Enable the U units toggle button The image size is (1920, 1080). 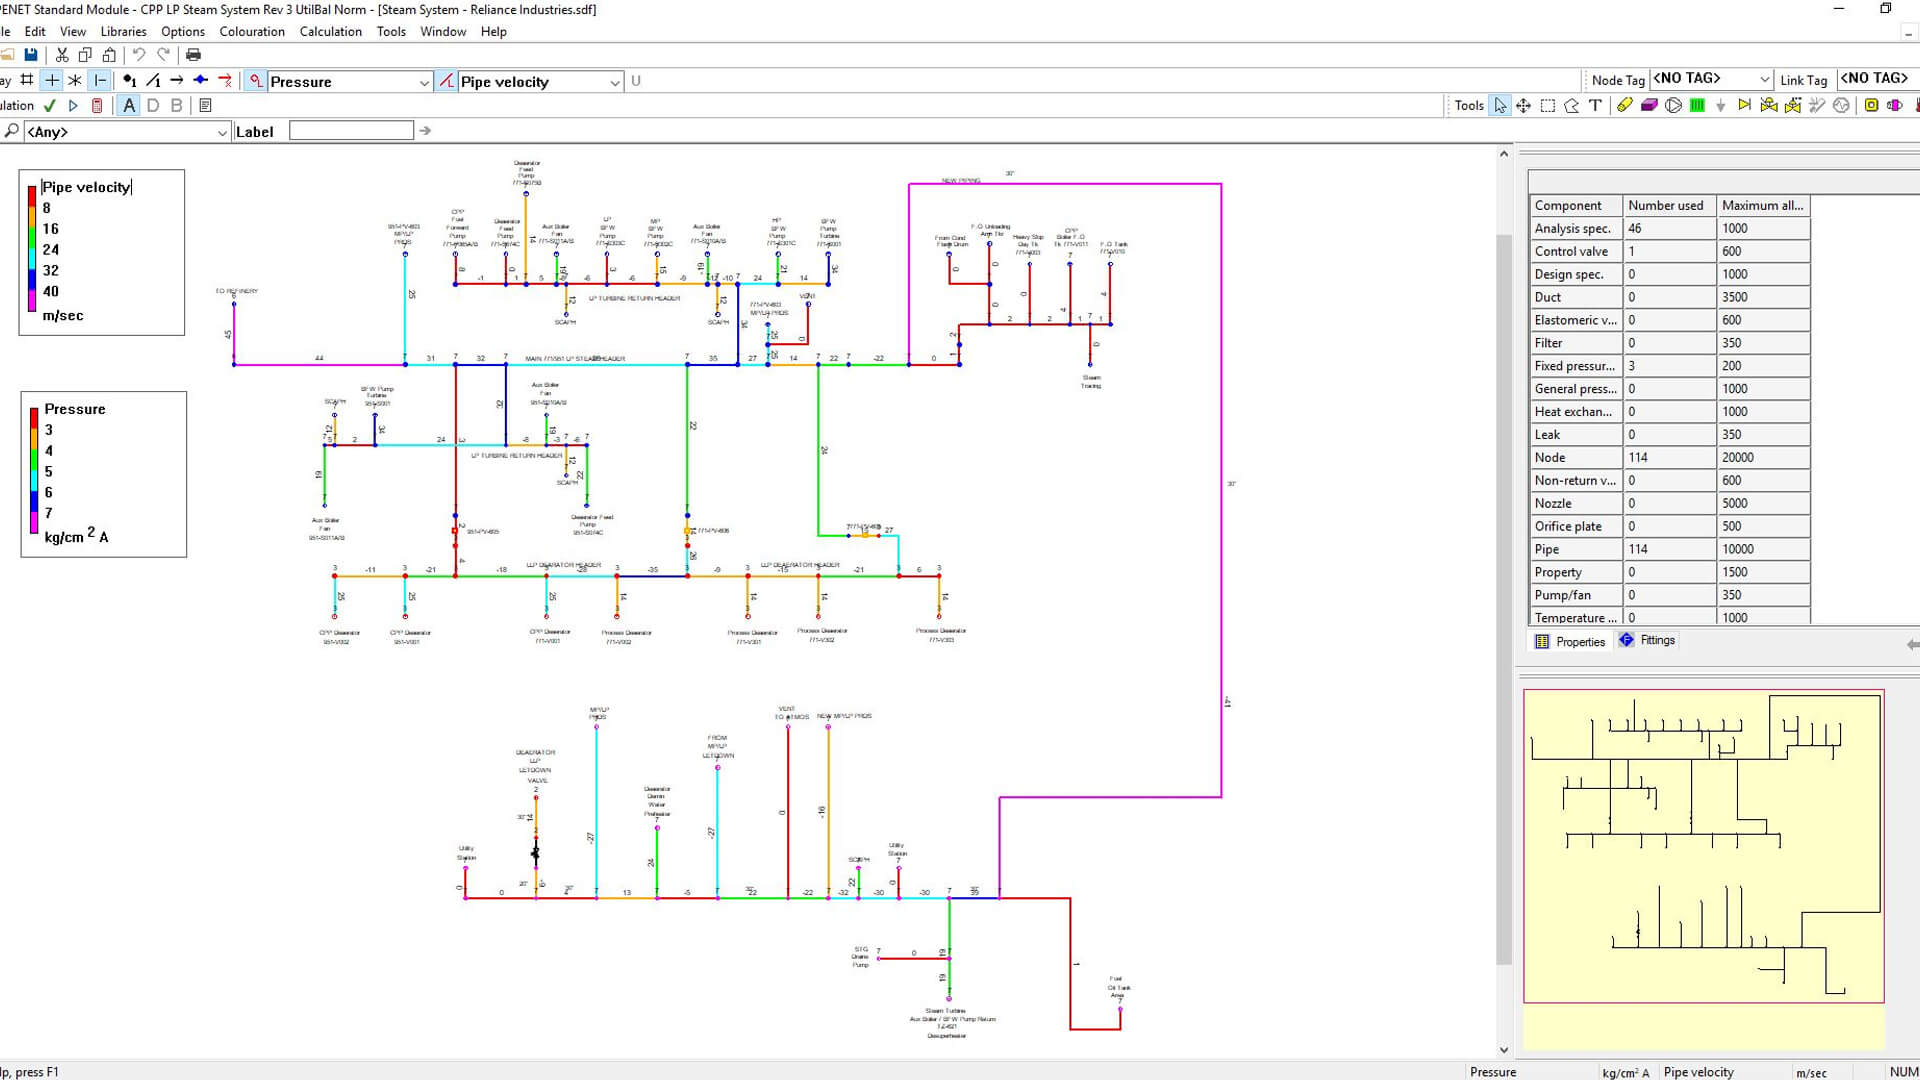(633, 80)
